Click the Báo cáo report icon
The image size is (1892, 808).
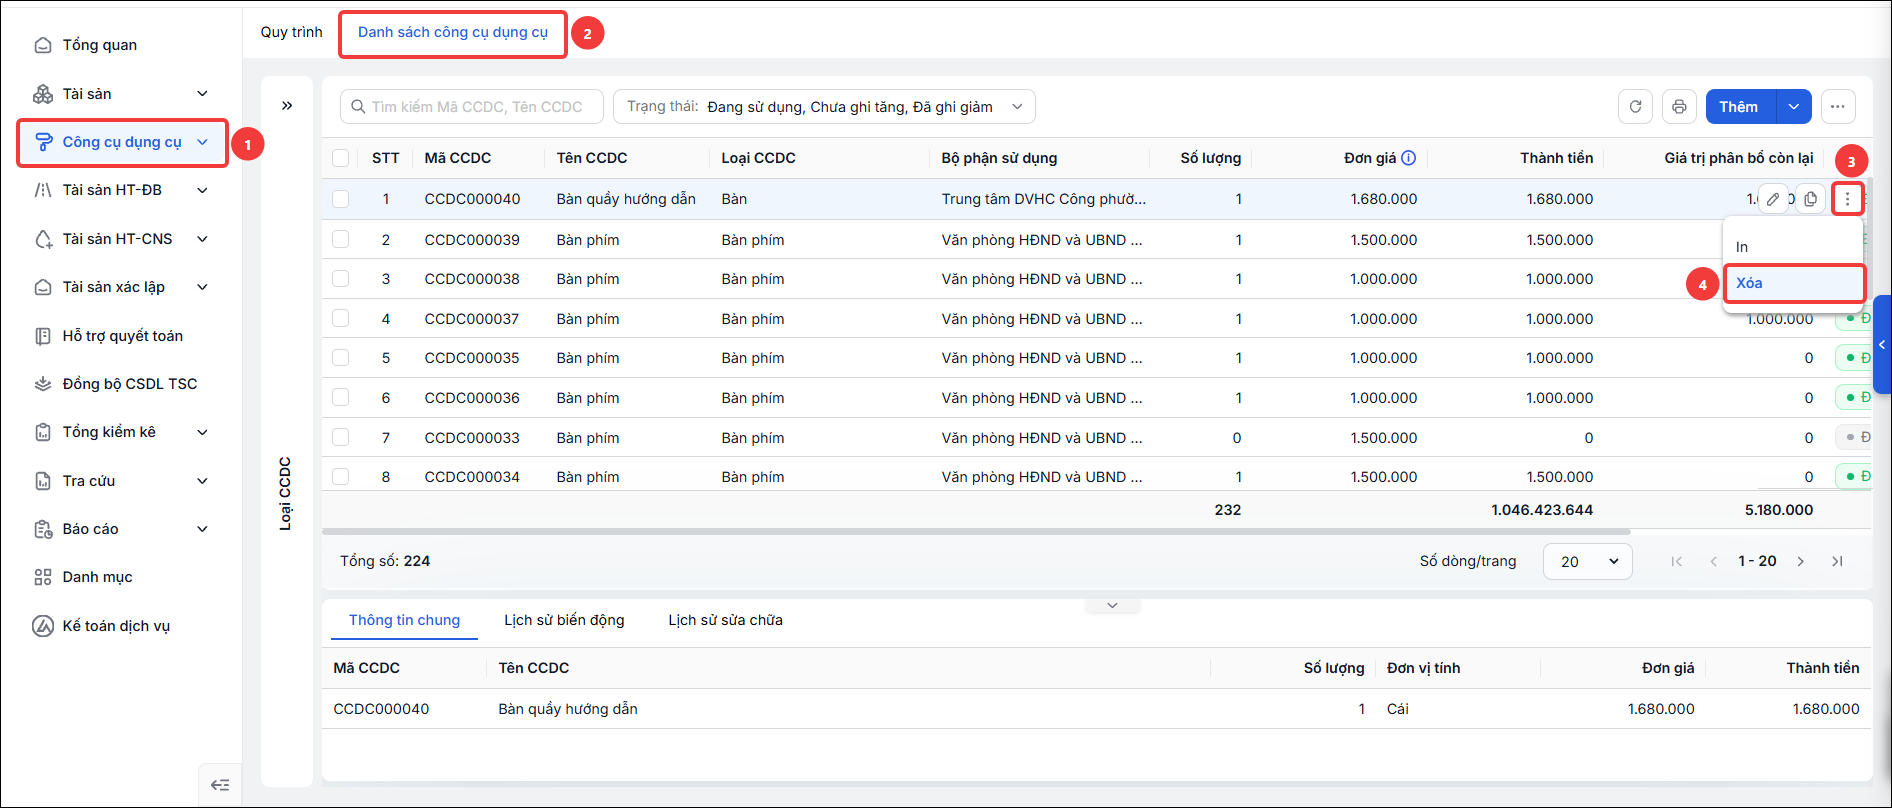point(43,529)
